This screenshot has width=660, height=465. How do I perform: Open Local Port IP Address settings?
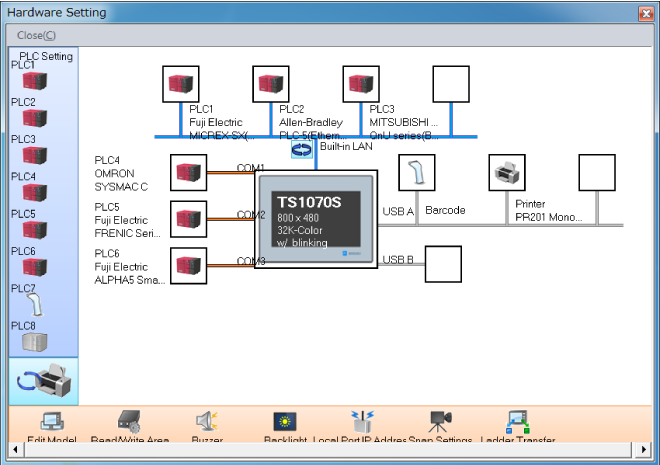361,423
